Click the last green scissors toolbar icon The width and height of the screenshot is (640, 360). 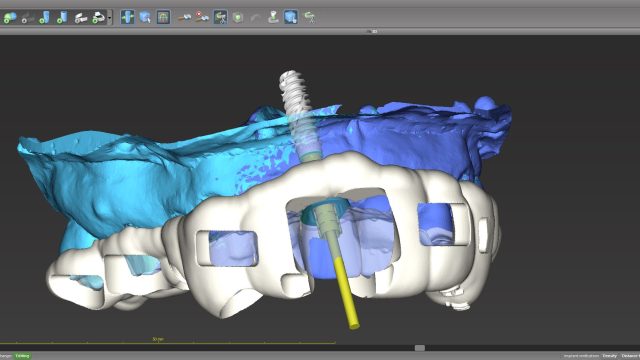310,17
